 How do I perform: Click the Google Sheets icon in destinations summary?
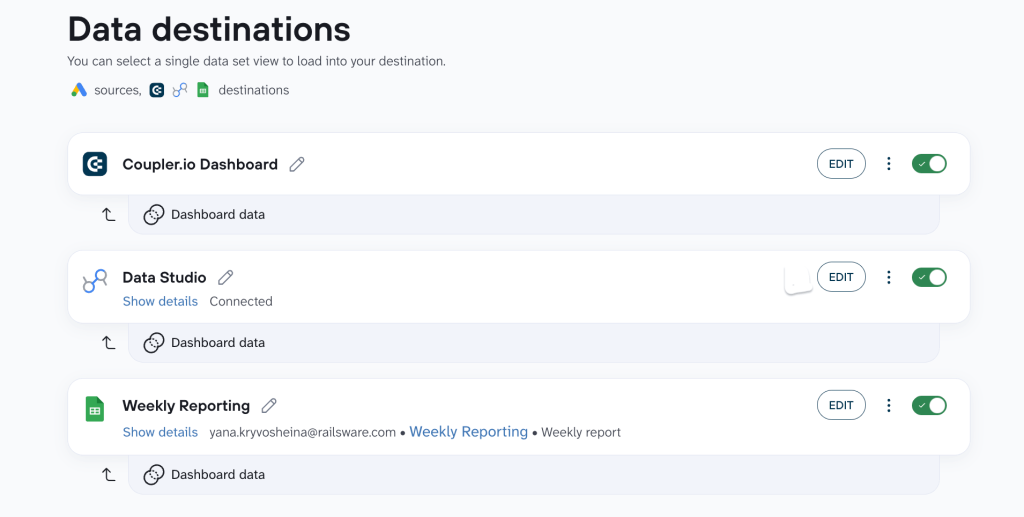tap(203, 90)
